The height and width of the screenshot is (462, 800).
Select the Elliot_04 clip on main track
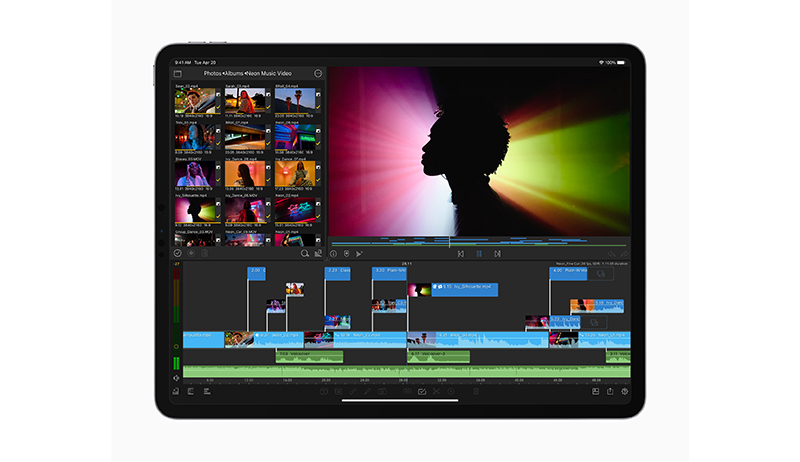pyautogui.click(x=478, y=340)
